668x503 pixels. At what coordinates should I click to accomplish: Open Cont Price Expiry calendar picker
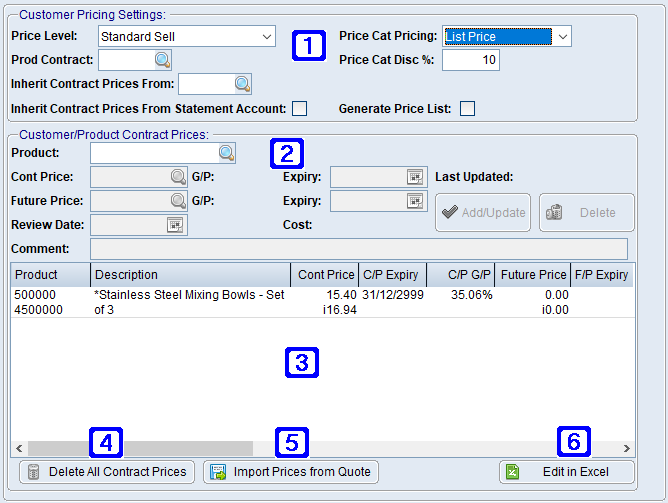coord(415,177)
